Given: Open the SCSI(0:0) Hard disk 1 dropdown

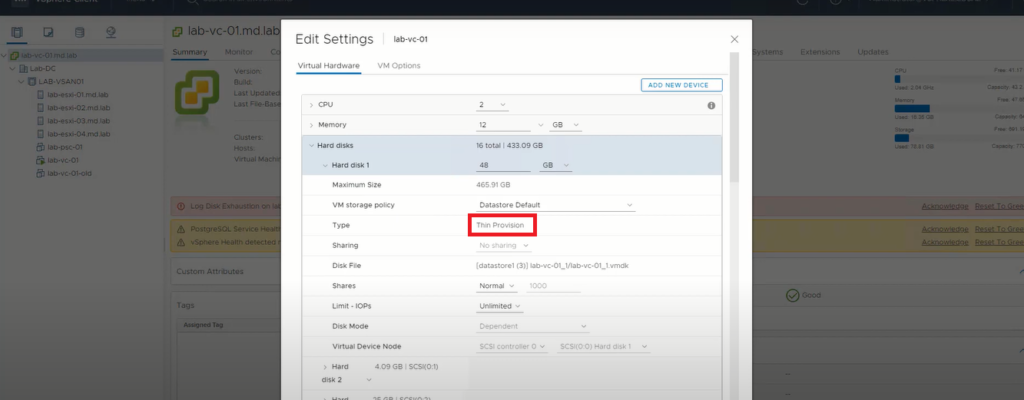Looking at the screenshot, I should 603,346.
